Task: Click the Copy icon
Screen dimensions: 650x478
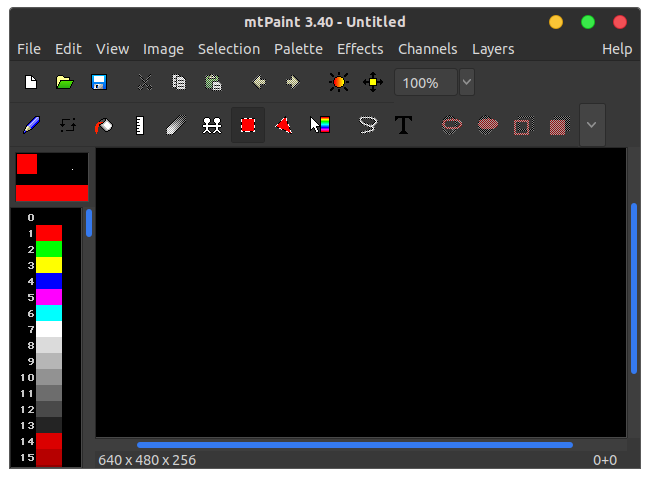Action: coord(179,82)
